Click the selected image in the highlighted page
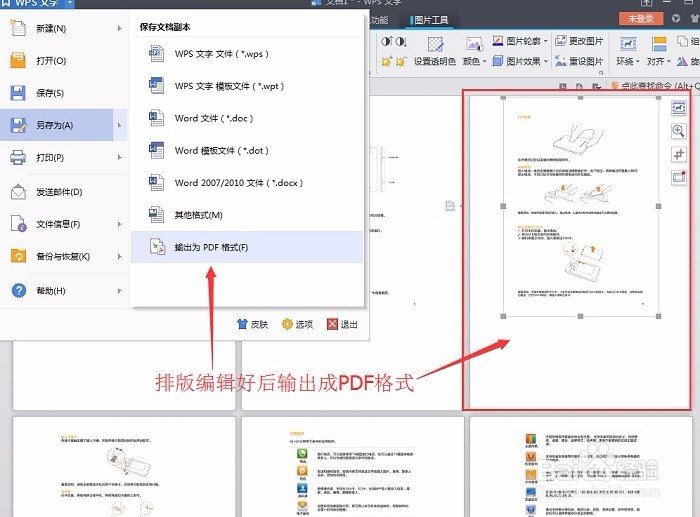700x517 pixels. pos(580,207)
